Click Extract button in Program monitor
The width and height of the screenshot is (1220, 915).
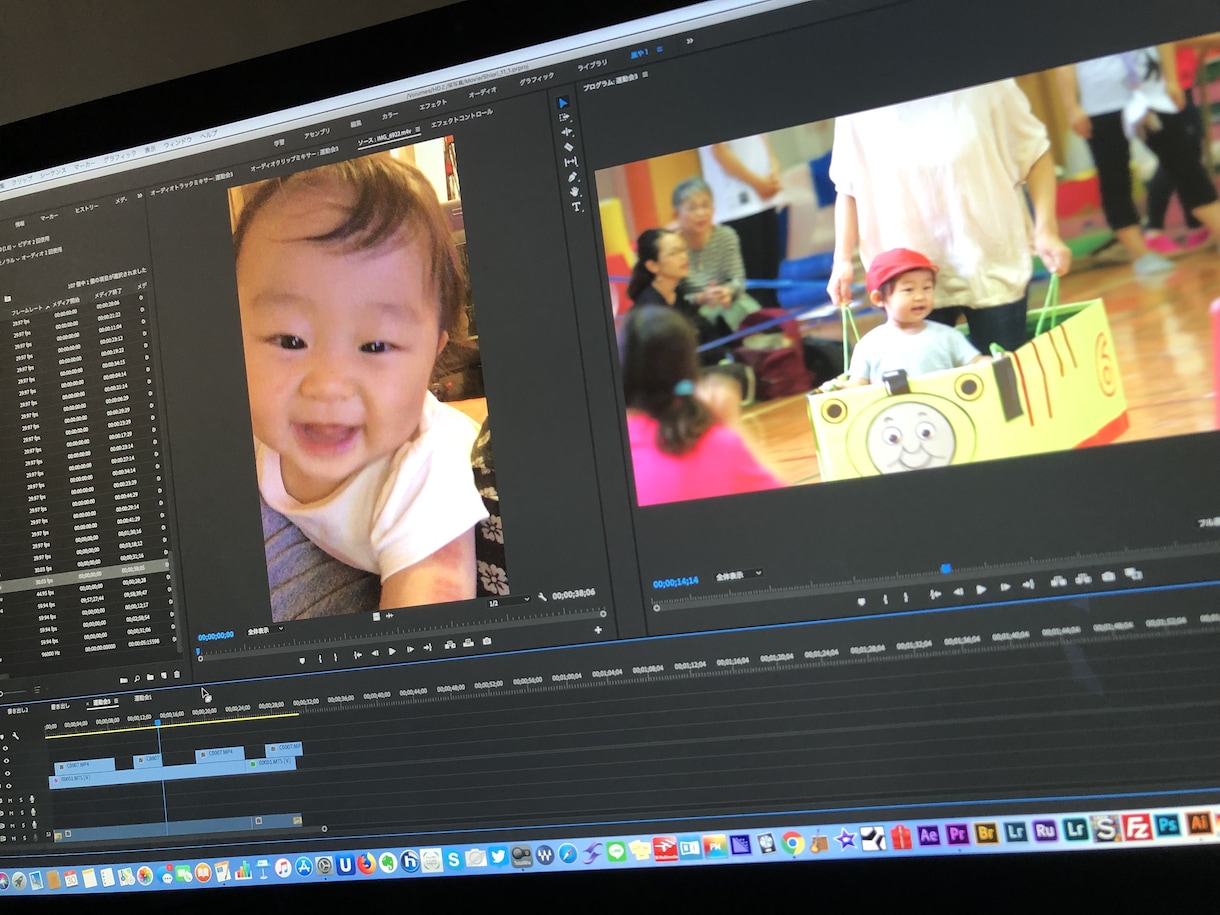click(1082, 579)
